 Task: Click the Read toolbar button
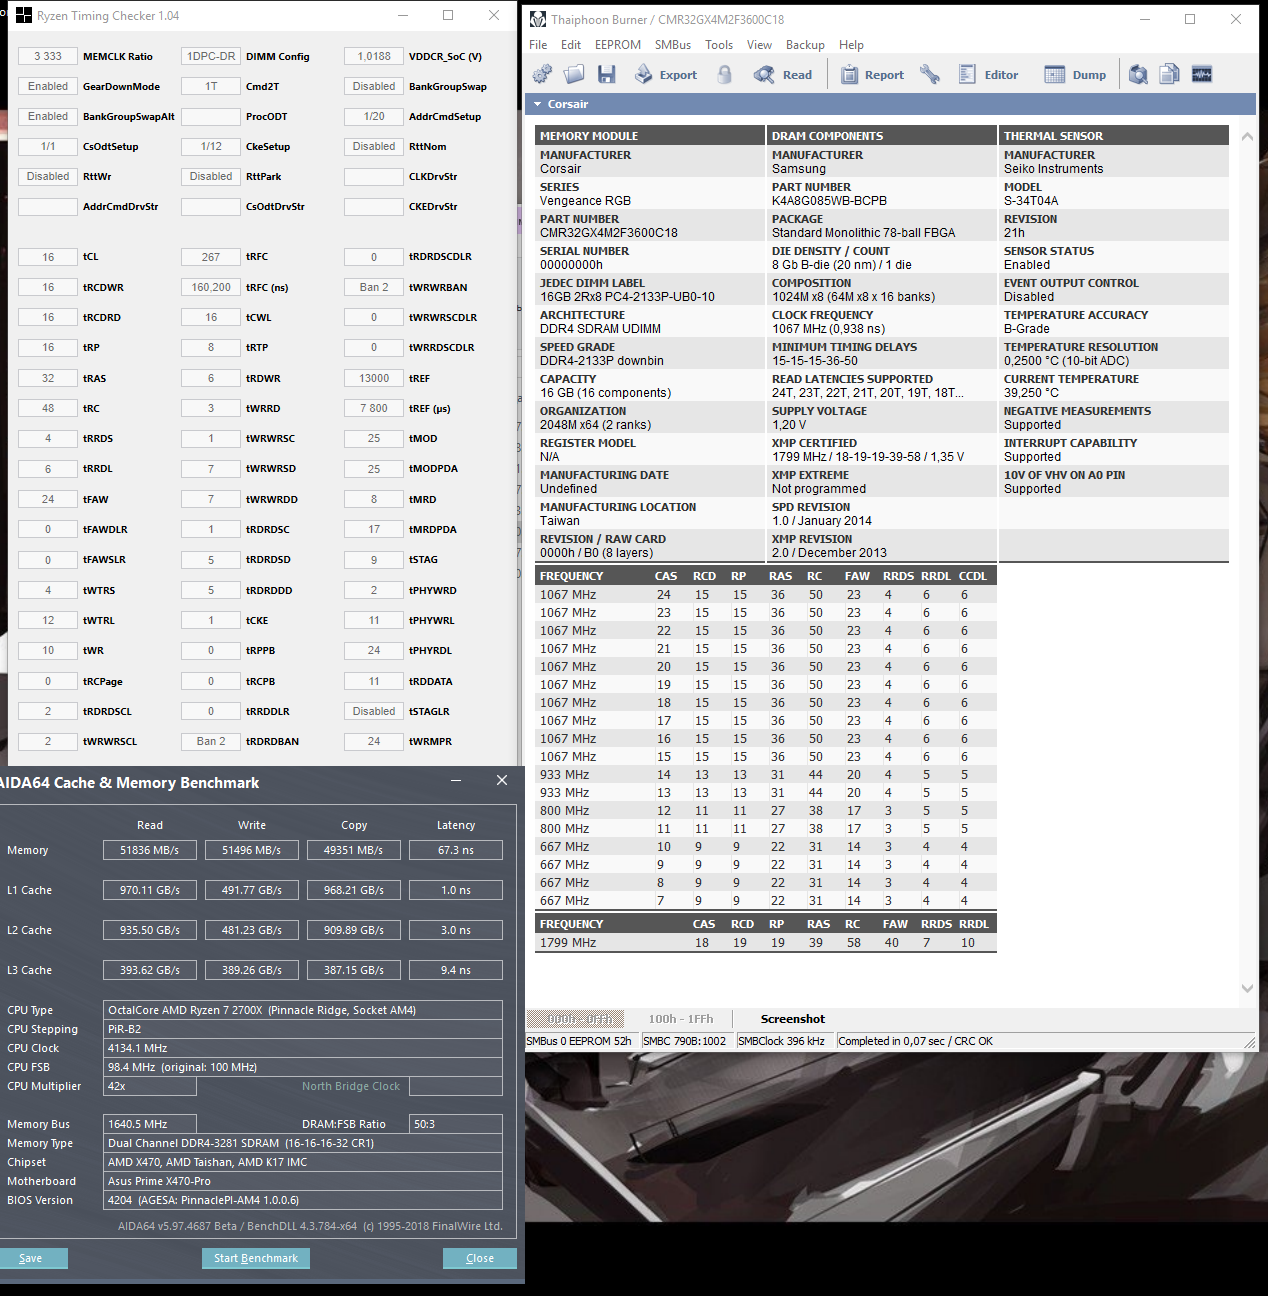click(x=783, y=74)
